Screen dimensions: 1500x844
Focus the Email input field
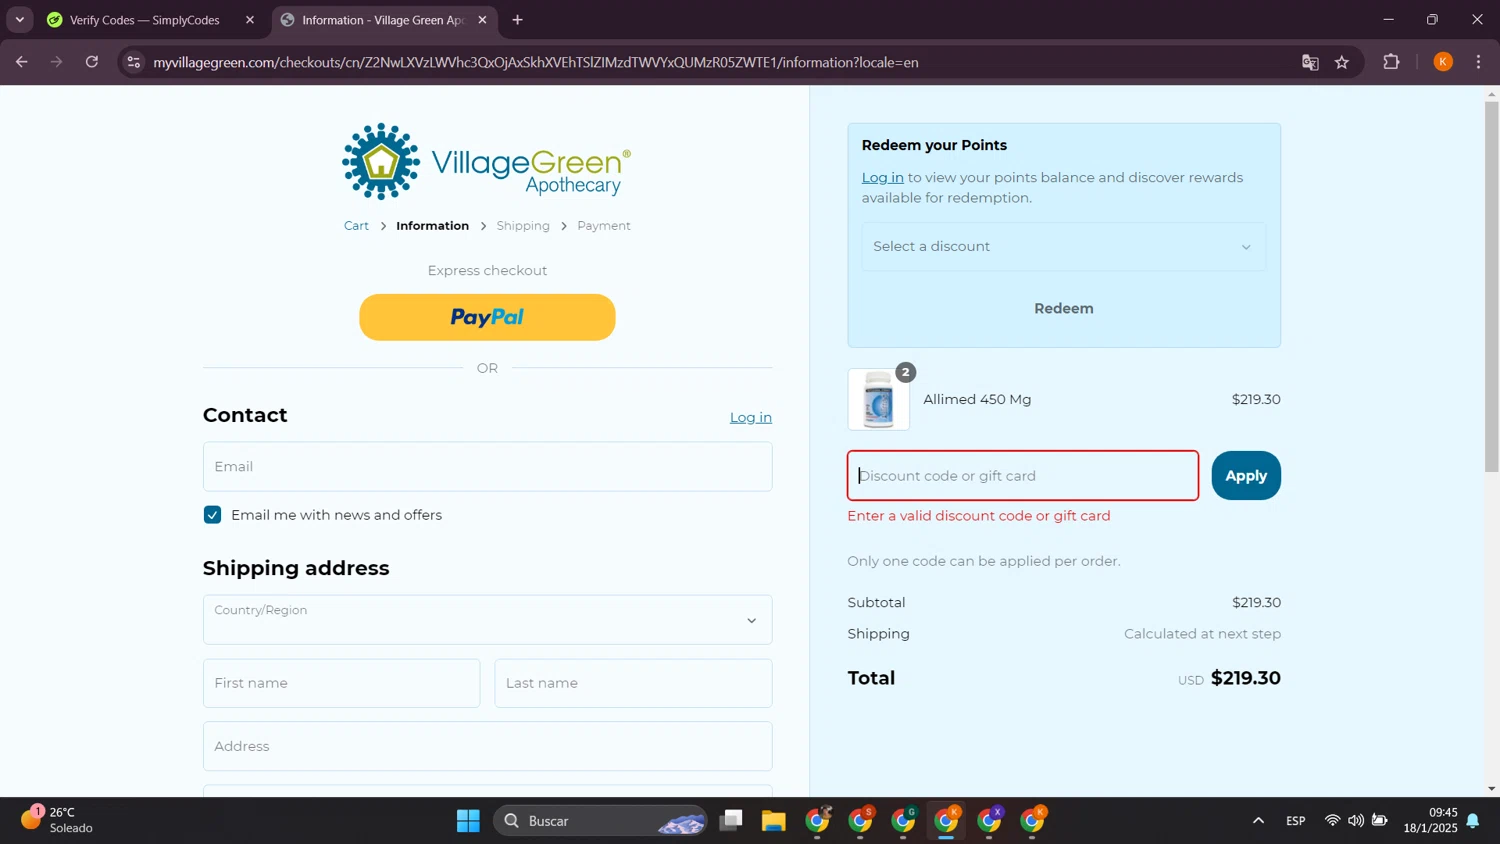[487, 467]
